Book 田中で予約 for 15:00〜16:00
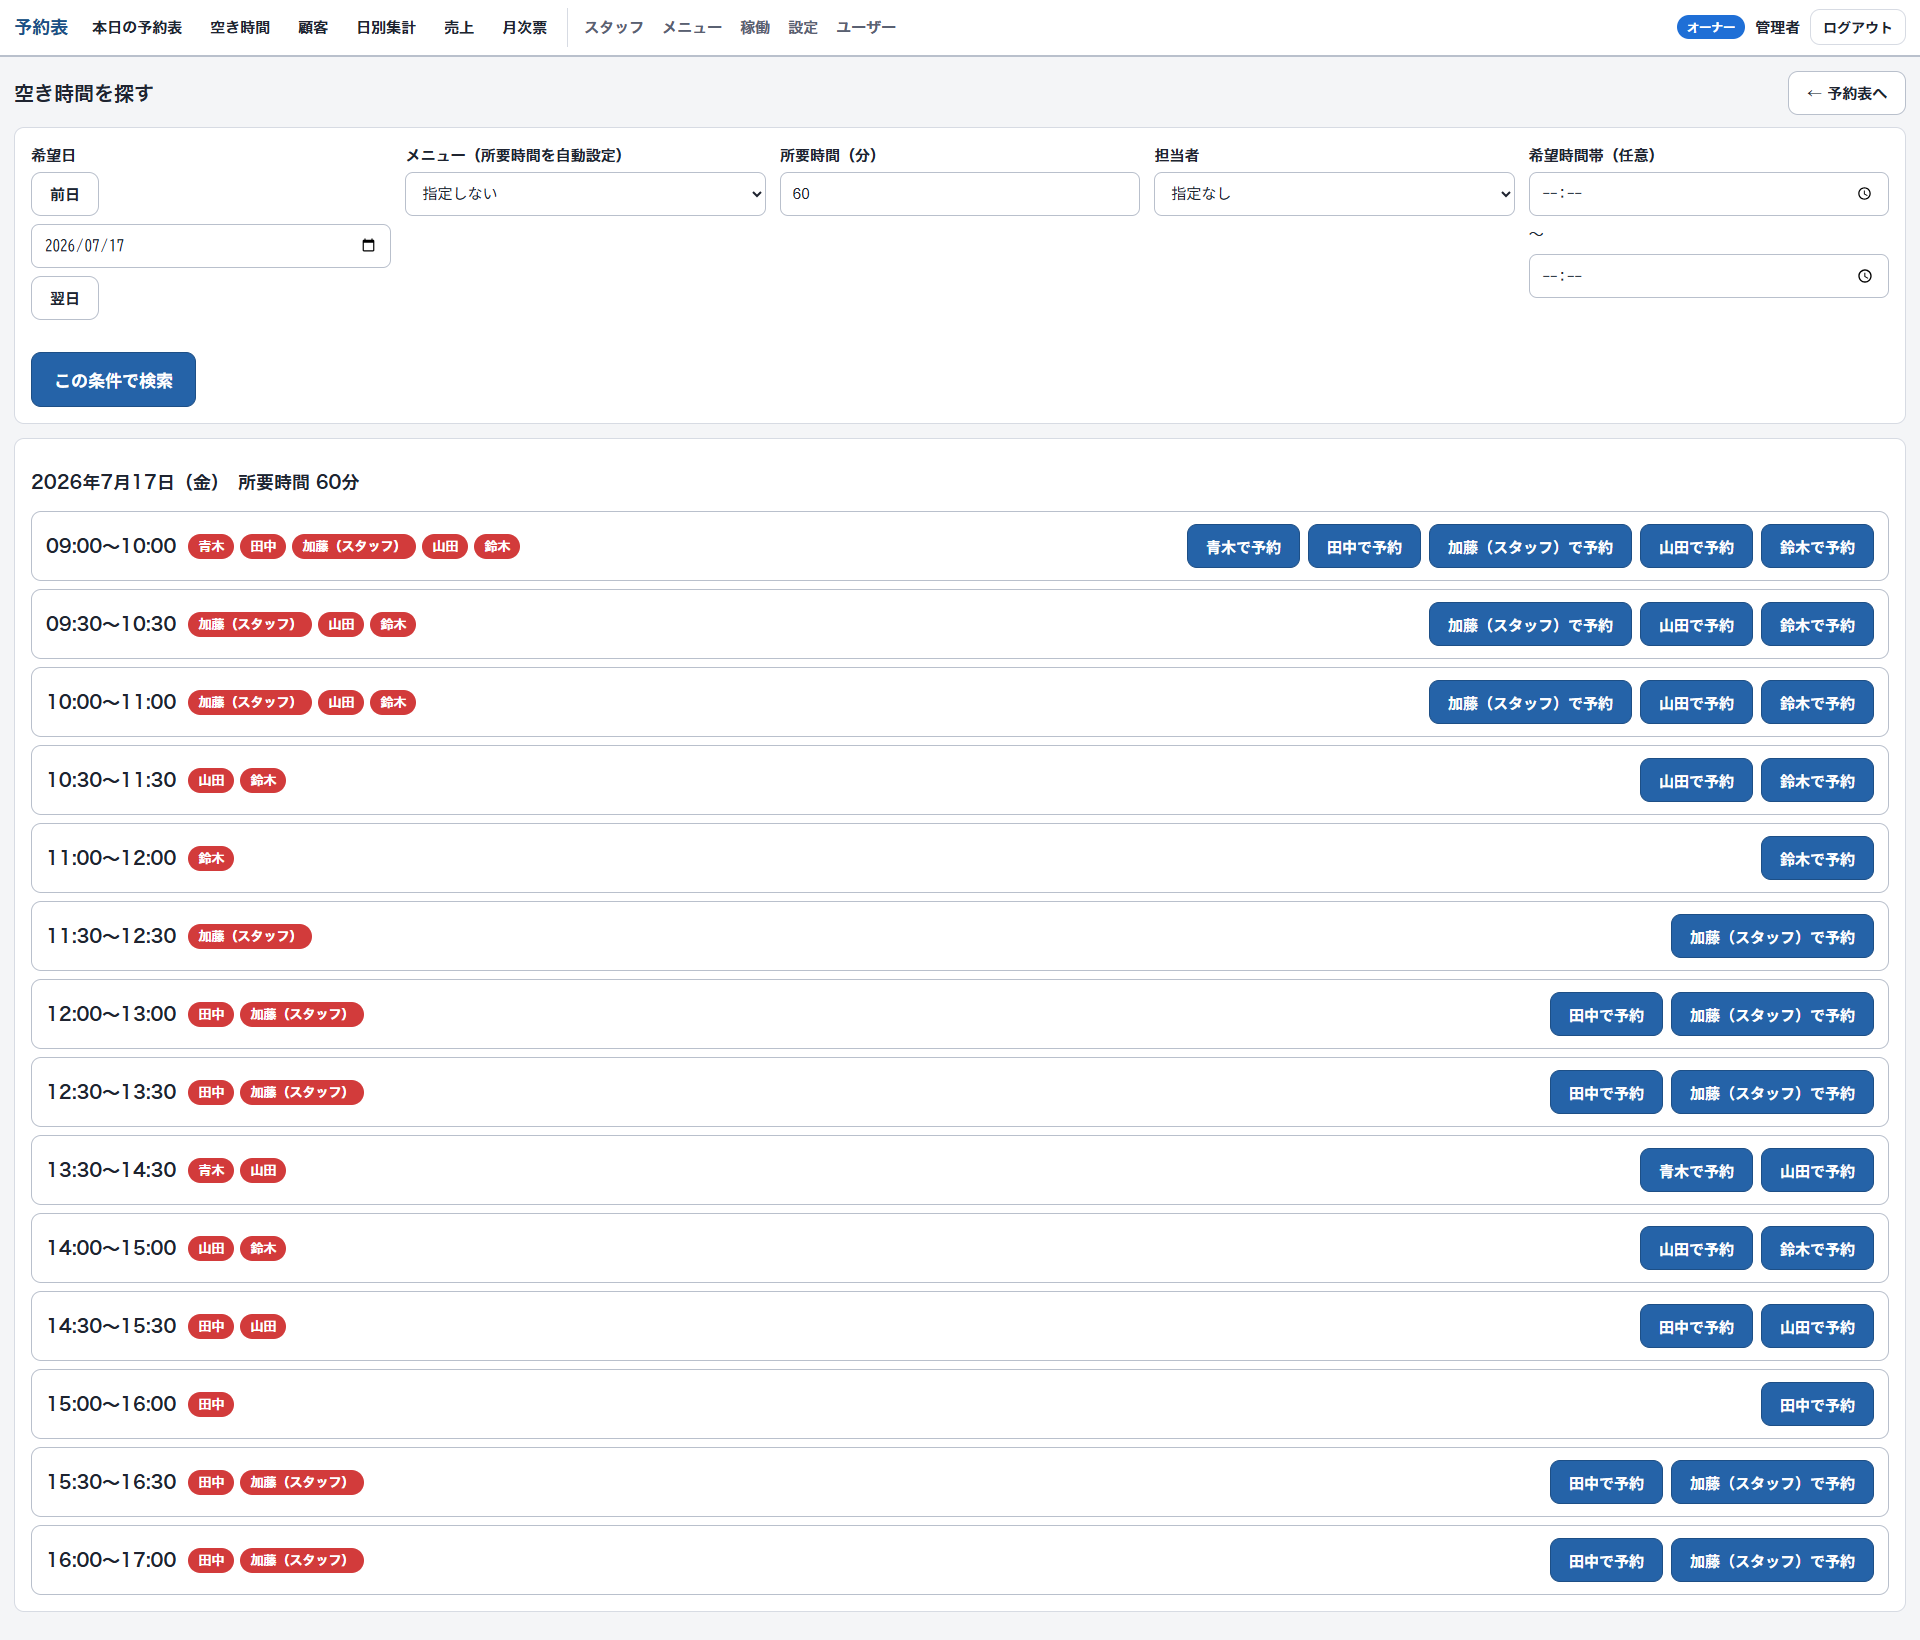The image size is (1920, 1640). (1817, 1404)
